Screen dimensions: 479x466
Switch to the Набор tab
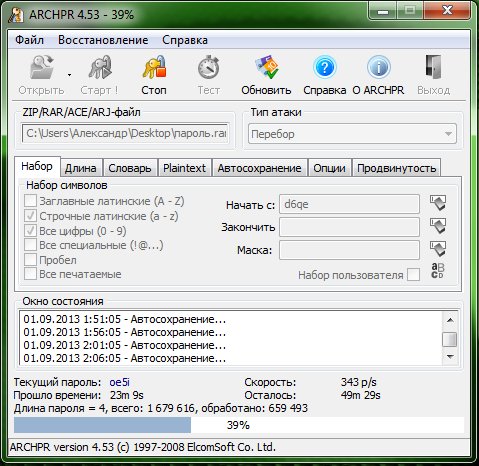tap(37, 166)
